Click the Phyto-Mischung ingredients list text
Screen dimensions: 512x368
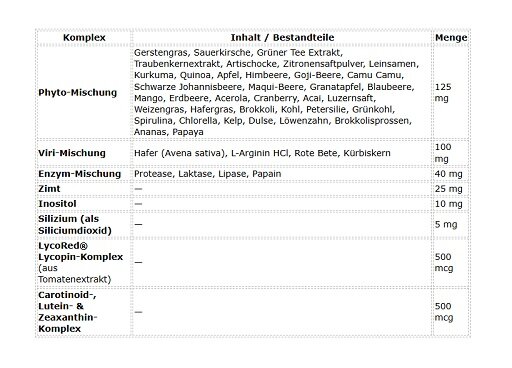[x=276, y=92]
